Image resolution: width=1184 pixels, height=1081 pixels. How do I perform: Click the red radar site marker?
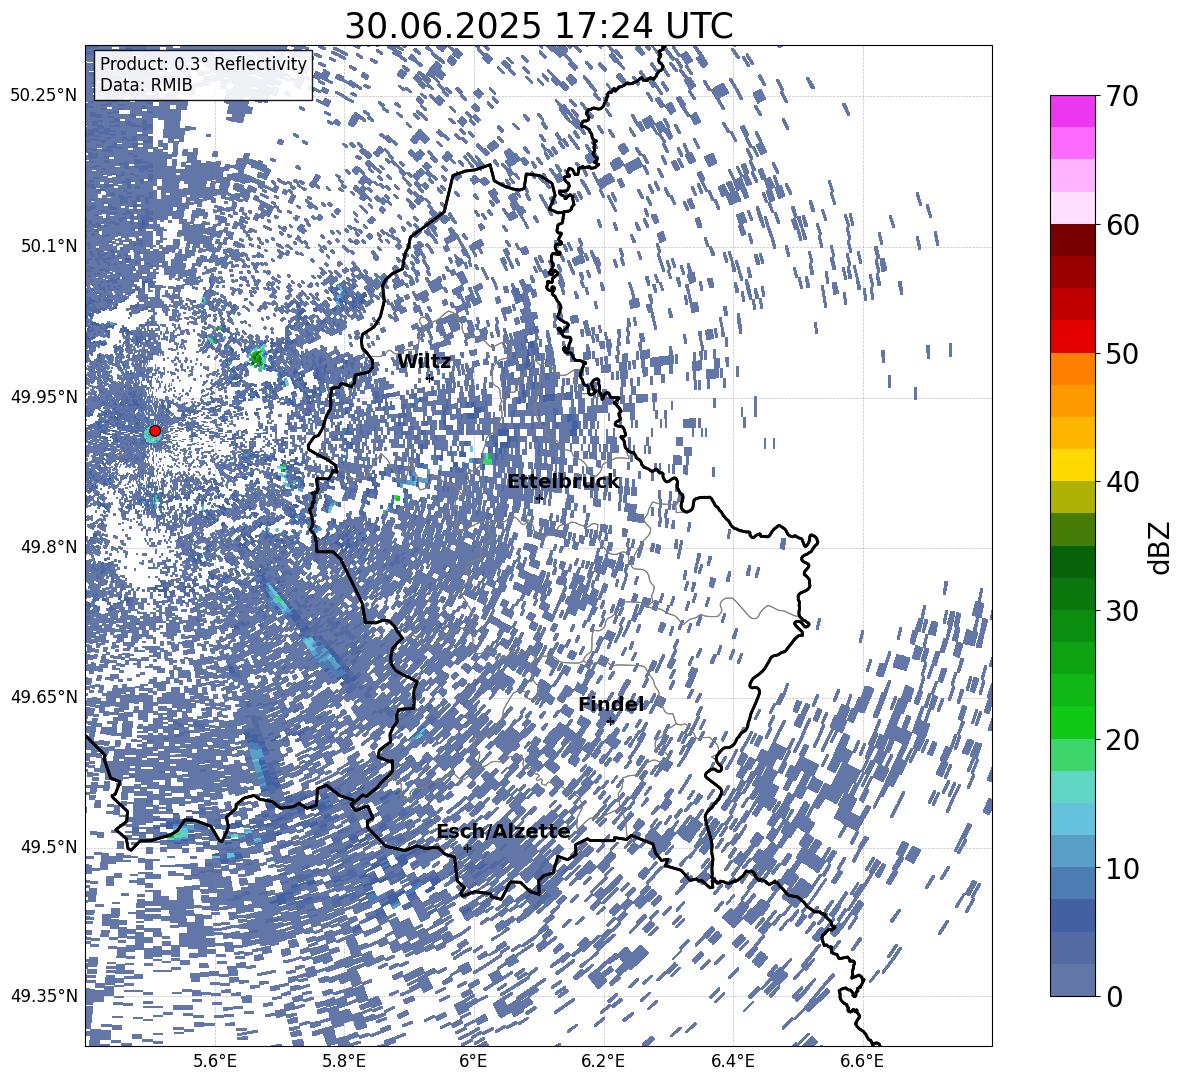click(155, 430)
